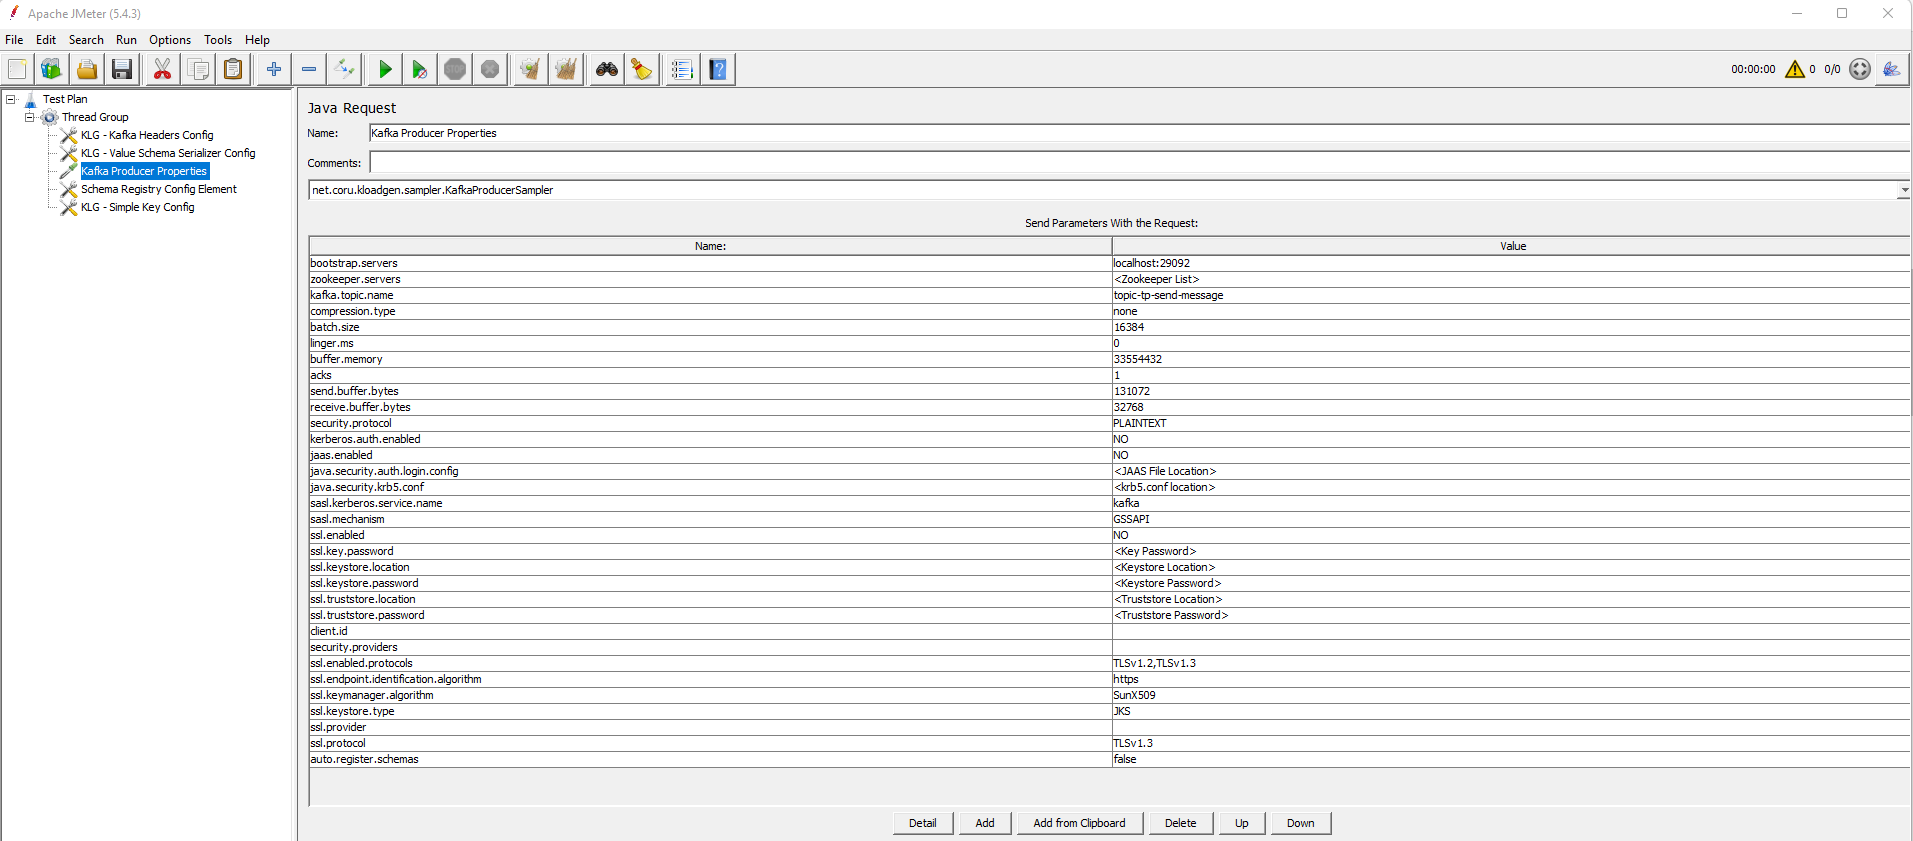The width and height of the screenshot is (1913, 841).
Task: Save the test plan with floppy icon
Action: 122,69
